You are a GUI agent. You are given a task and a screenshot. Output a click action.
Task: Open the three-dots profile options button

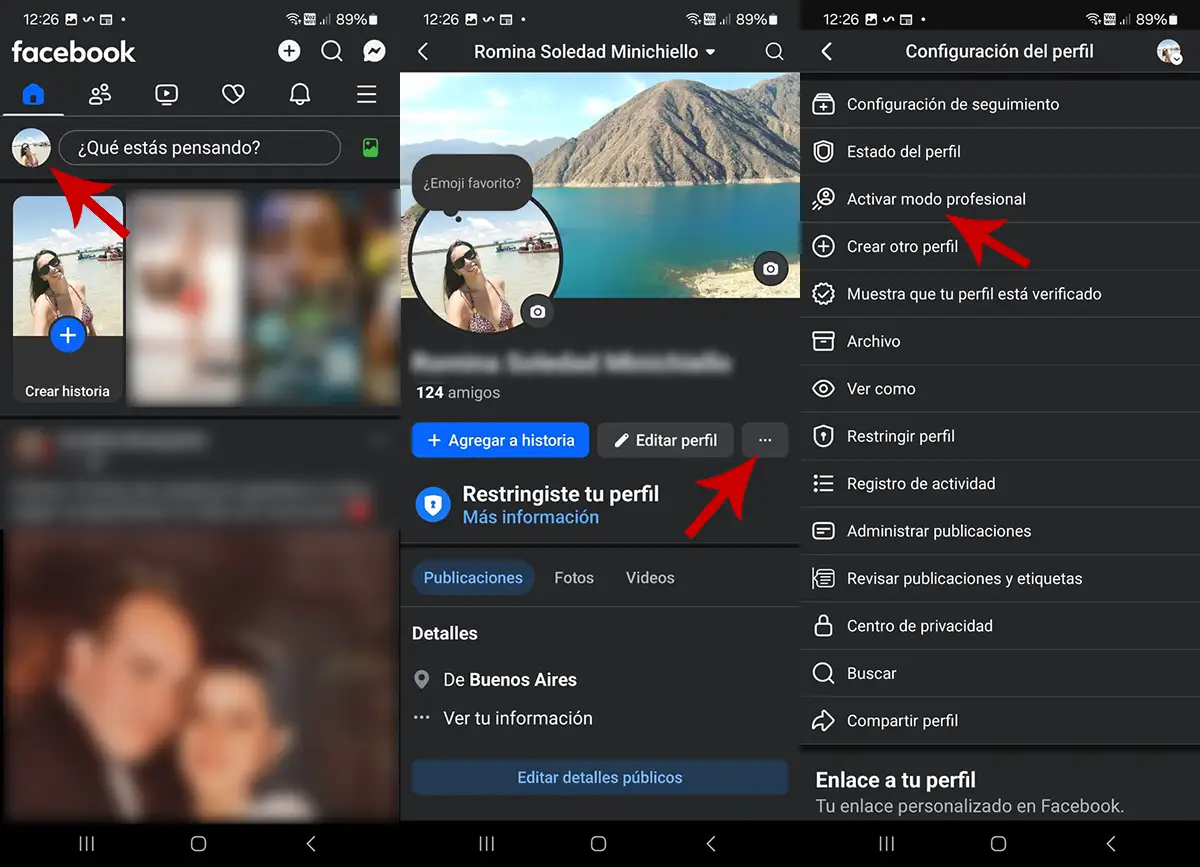[765, 440]
